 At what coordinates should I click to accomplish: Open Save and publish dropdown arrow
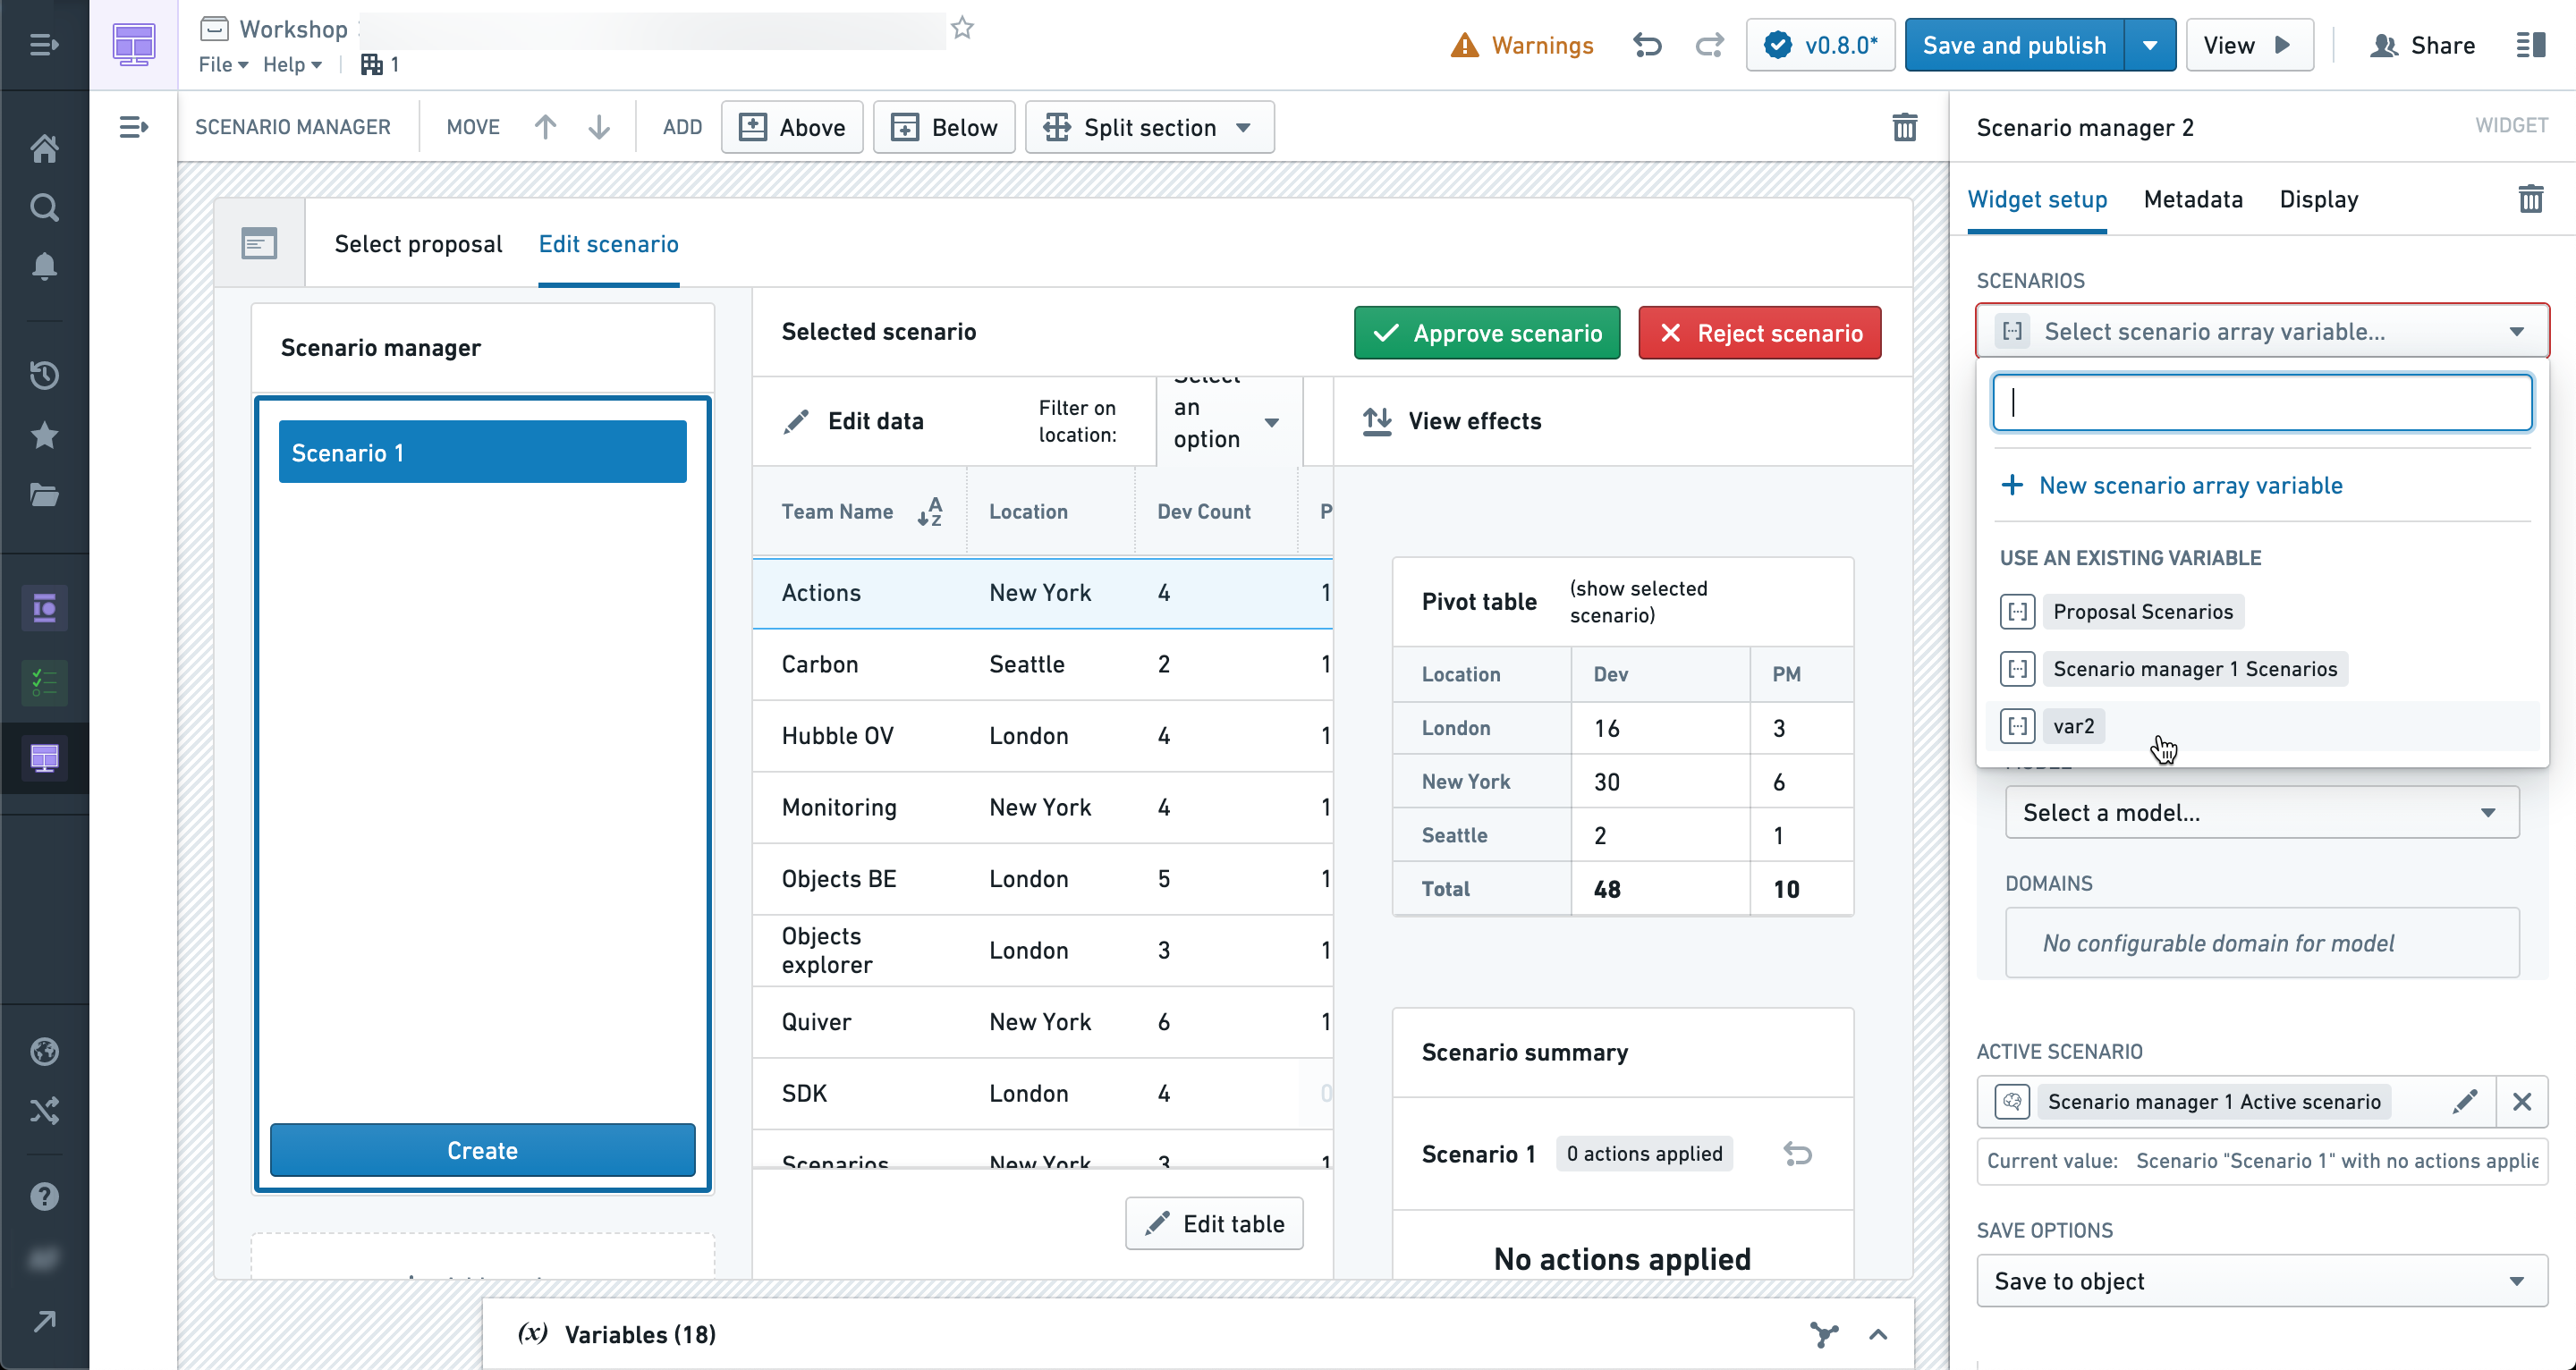(x=2150, y=45)
